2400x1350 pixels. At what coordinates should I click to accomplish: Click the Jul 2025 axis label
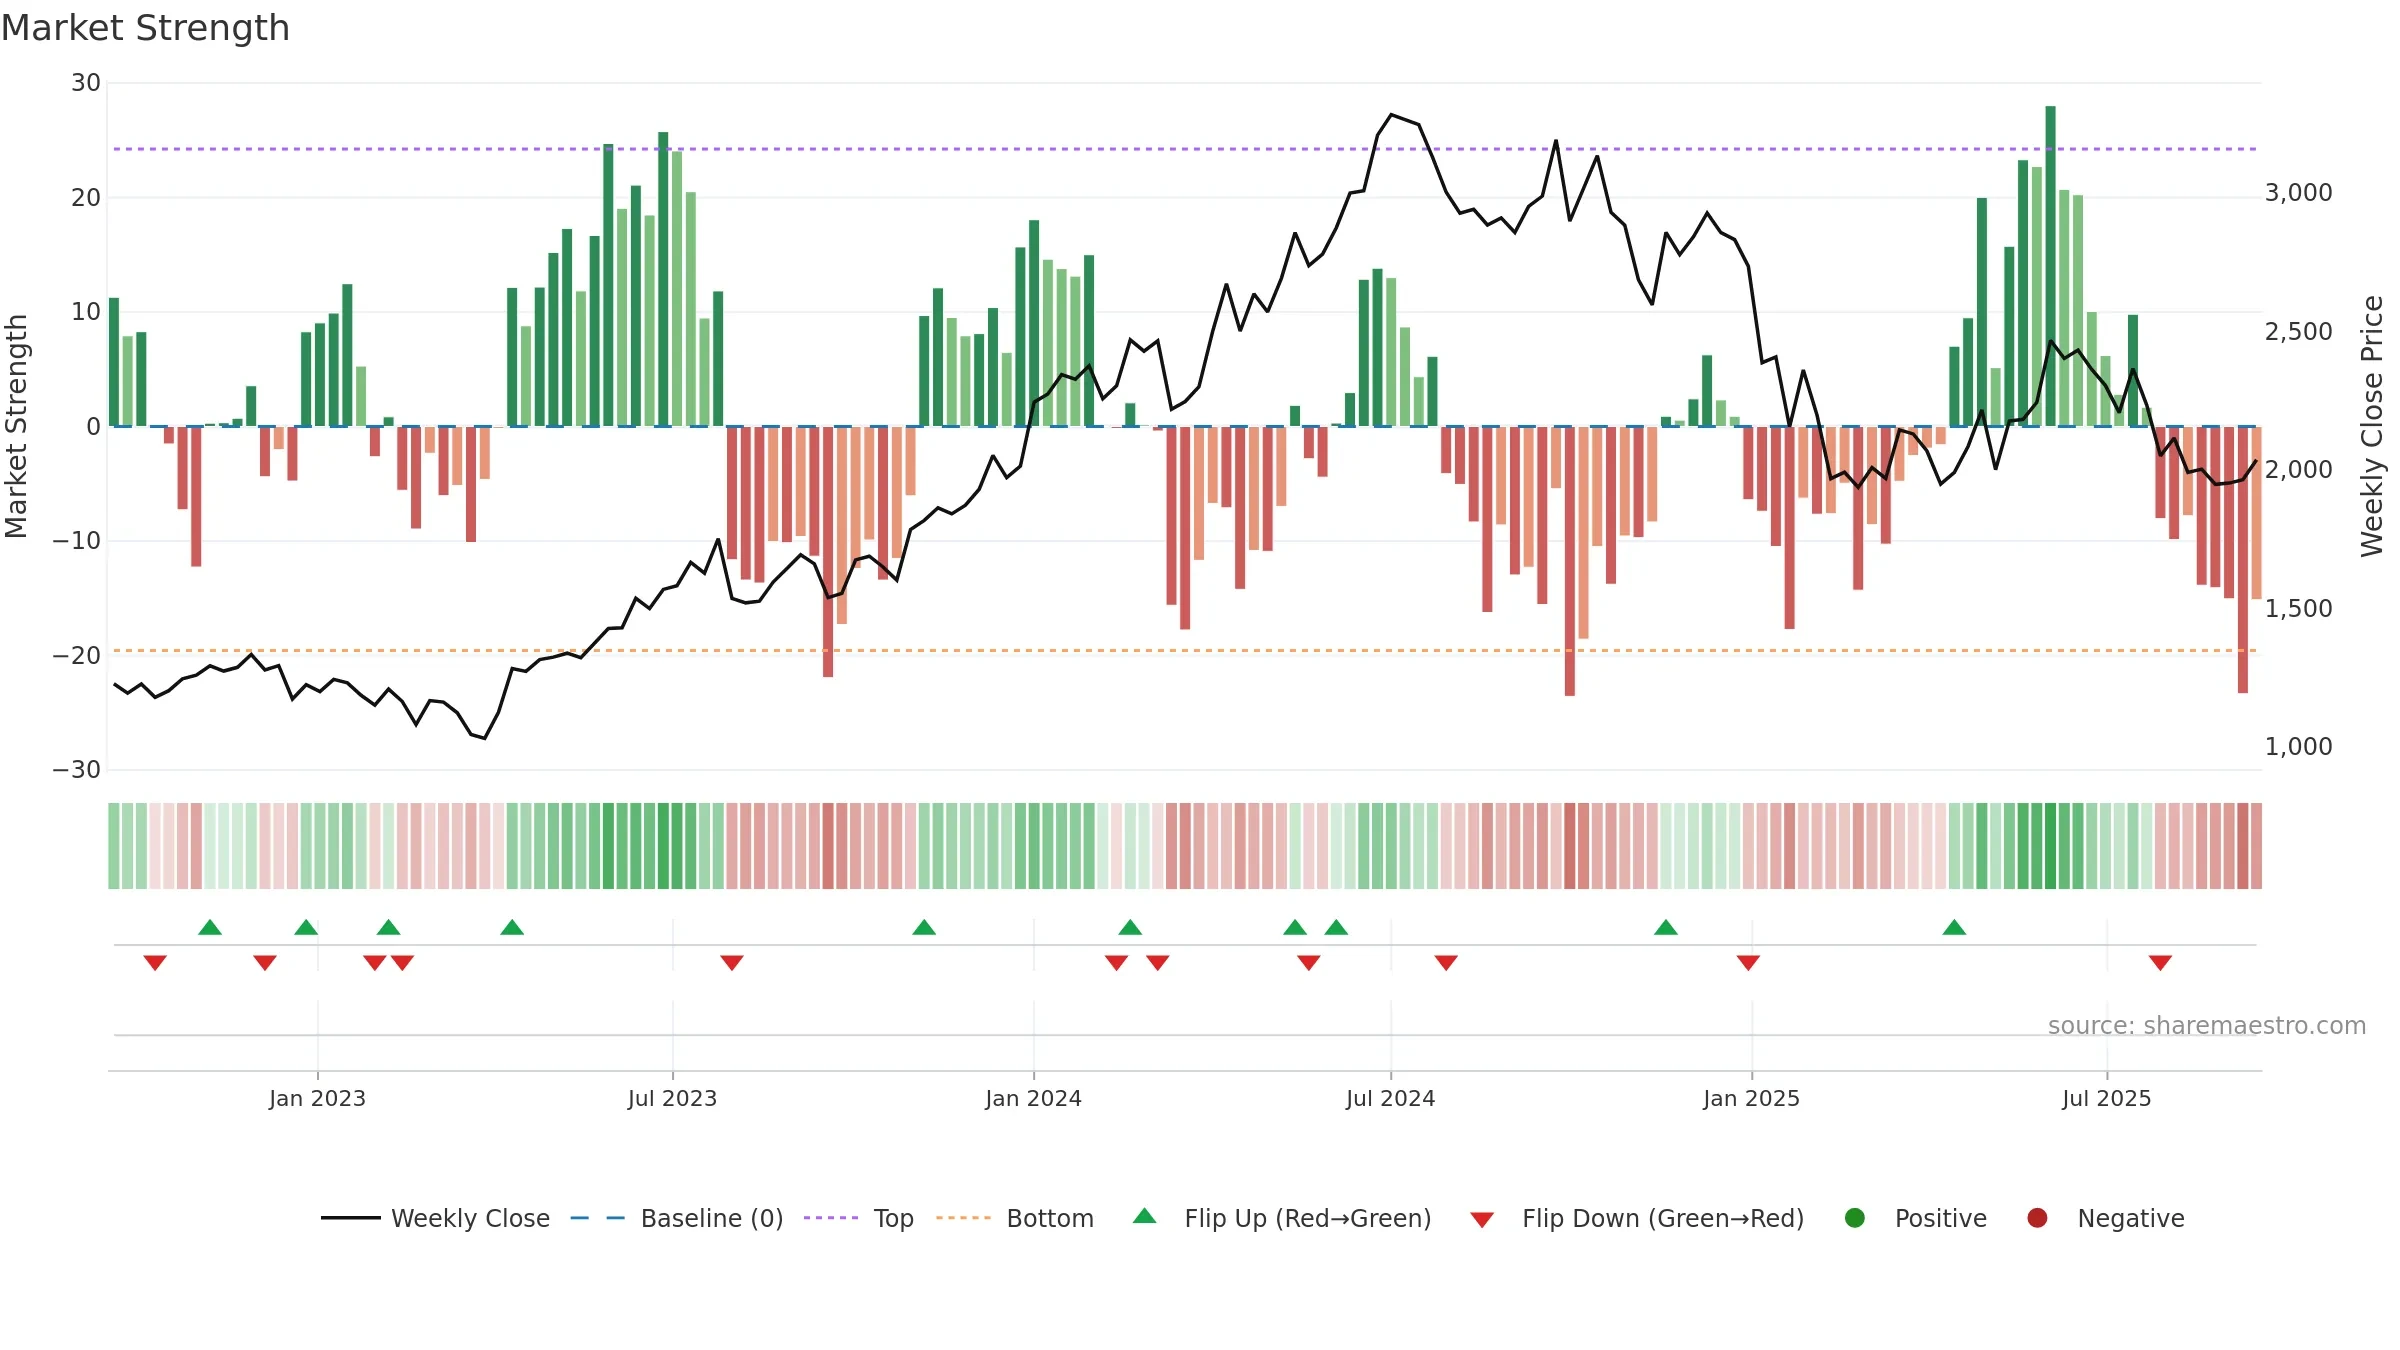pos(2106,1098)
